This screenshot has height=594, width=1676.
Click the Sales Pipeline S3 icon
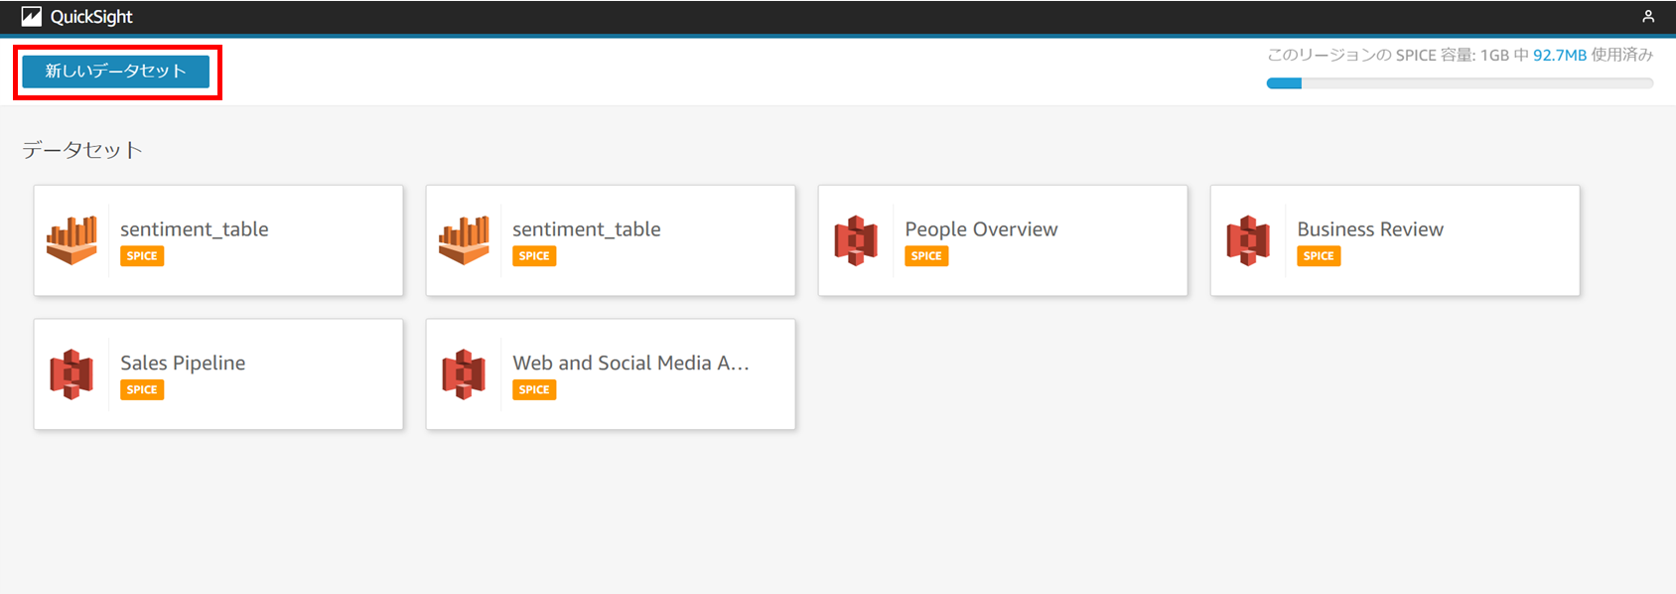pyautogui.click(x=72, y=374)
